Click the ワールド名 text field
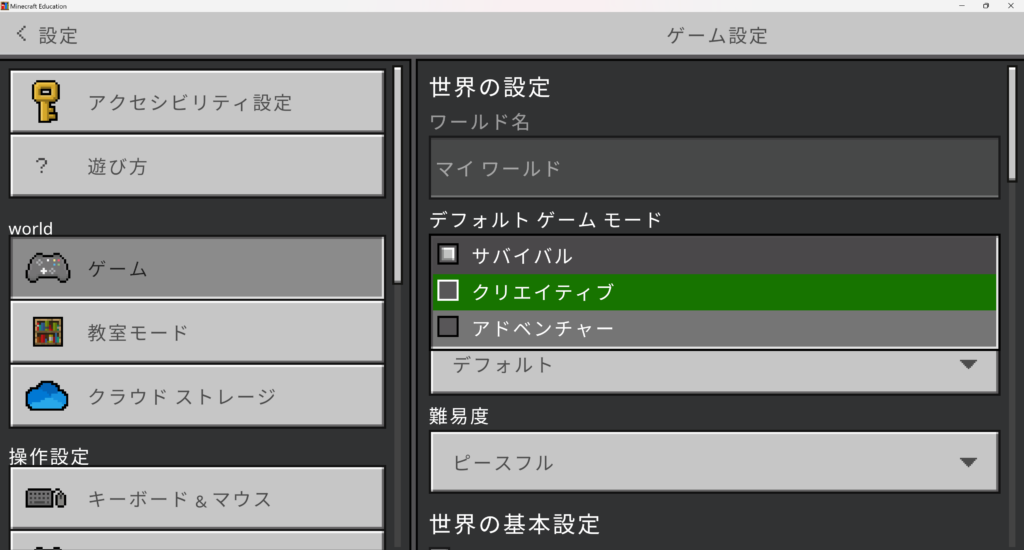 tap(714, 168)
